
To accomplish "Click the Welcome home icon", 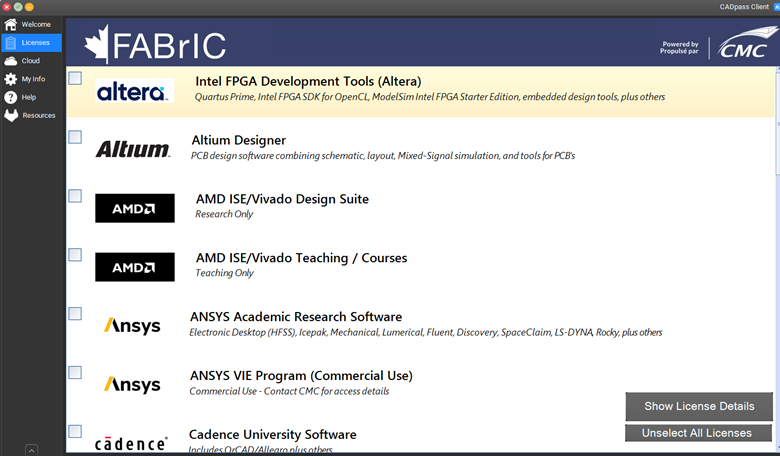I will (10, 24).
